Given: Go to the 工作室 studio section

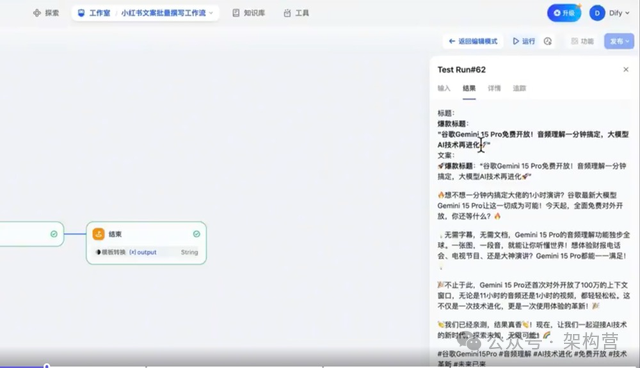Looking at the screenshot, I should (x=94, y=13).
